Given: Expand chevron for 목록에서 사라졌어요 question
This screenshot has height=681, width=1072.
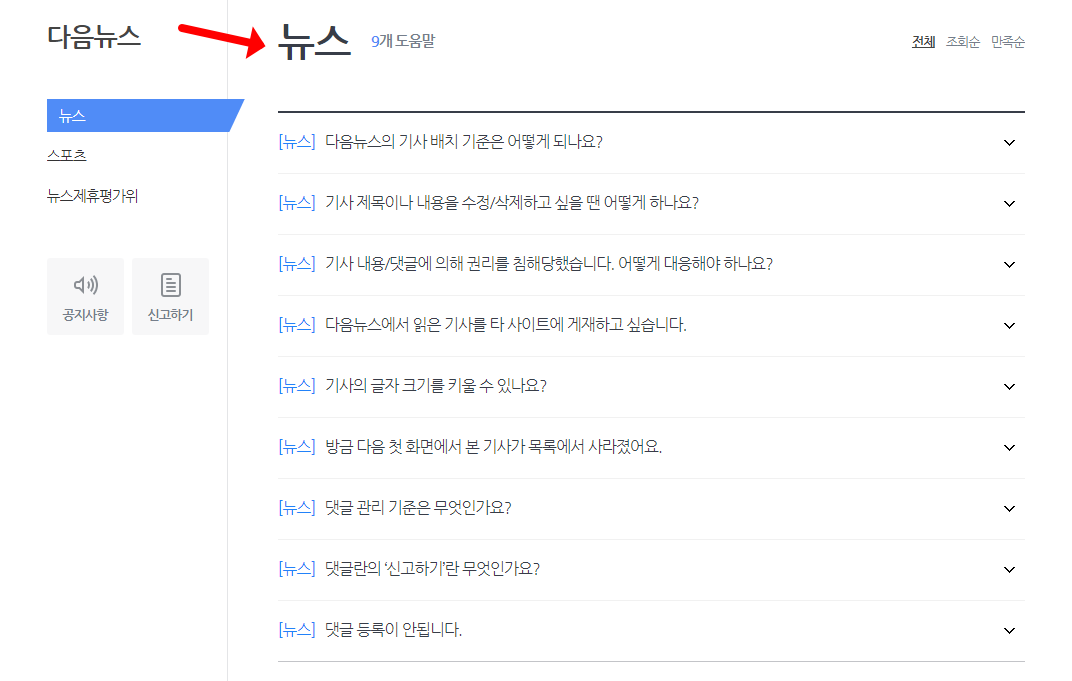Looking at the screenshot, I should [1009, 447].
